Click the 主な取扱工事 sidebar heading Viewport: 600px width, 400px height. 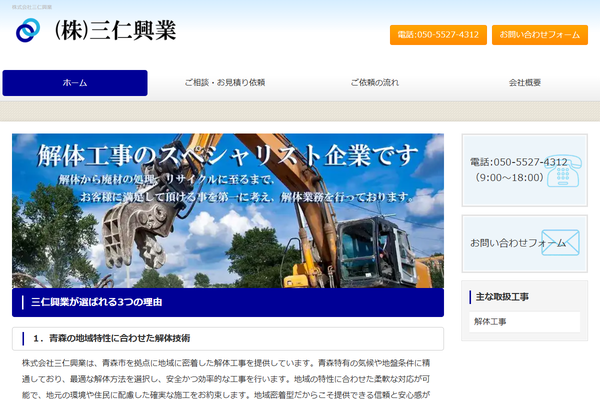pyautogui.click(x=502, y=297)
